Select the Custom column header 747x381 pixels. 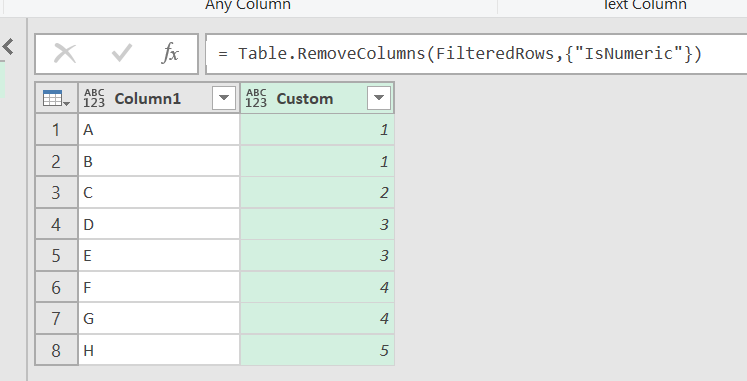coord(317,98)
